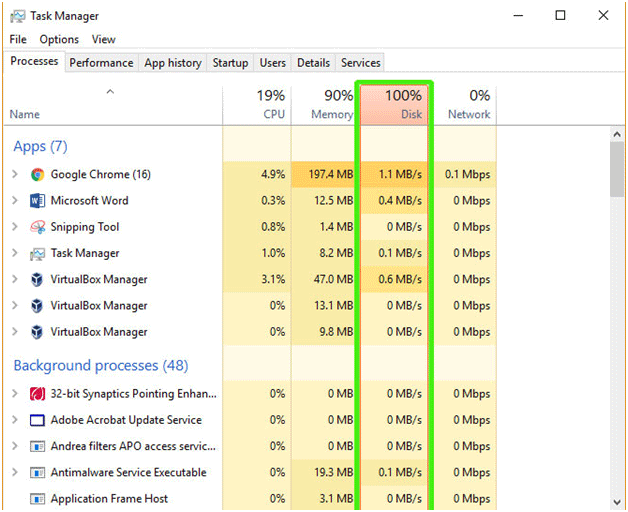The width and height of the screenshot is (628, 512).
Task: Click the 0.6 MB/s disk cell
Action: pyautogui.click(x=394, y=280)
